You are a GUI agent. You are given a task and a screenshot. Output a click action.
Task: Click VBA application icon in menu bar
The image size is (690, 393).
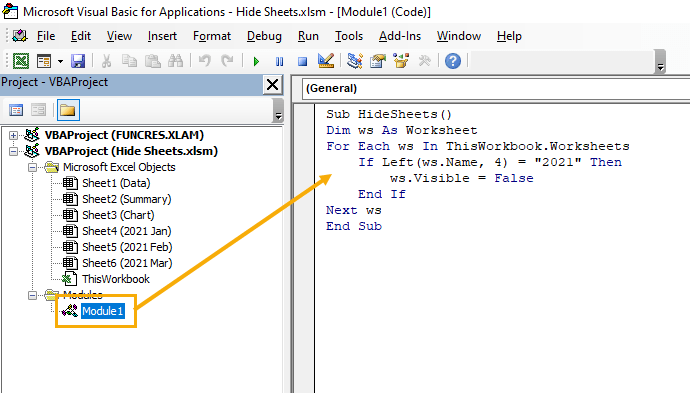click(19, 36)
